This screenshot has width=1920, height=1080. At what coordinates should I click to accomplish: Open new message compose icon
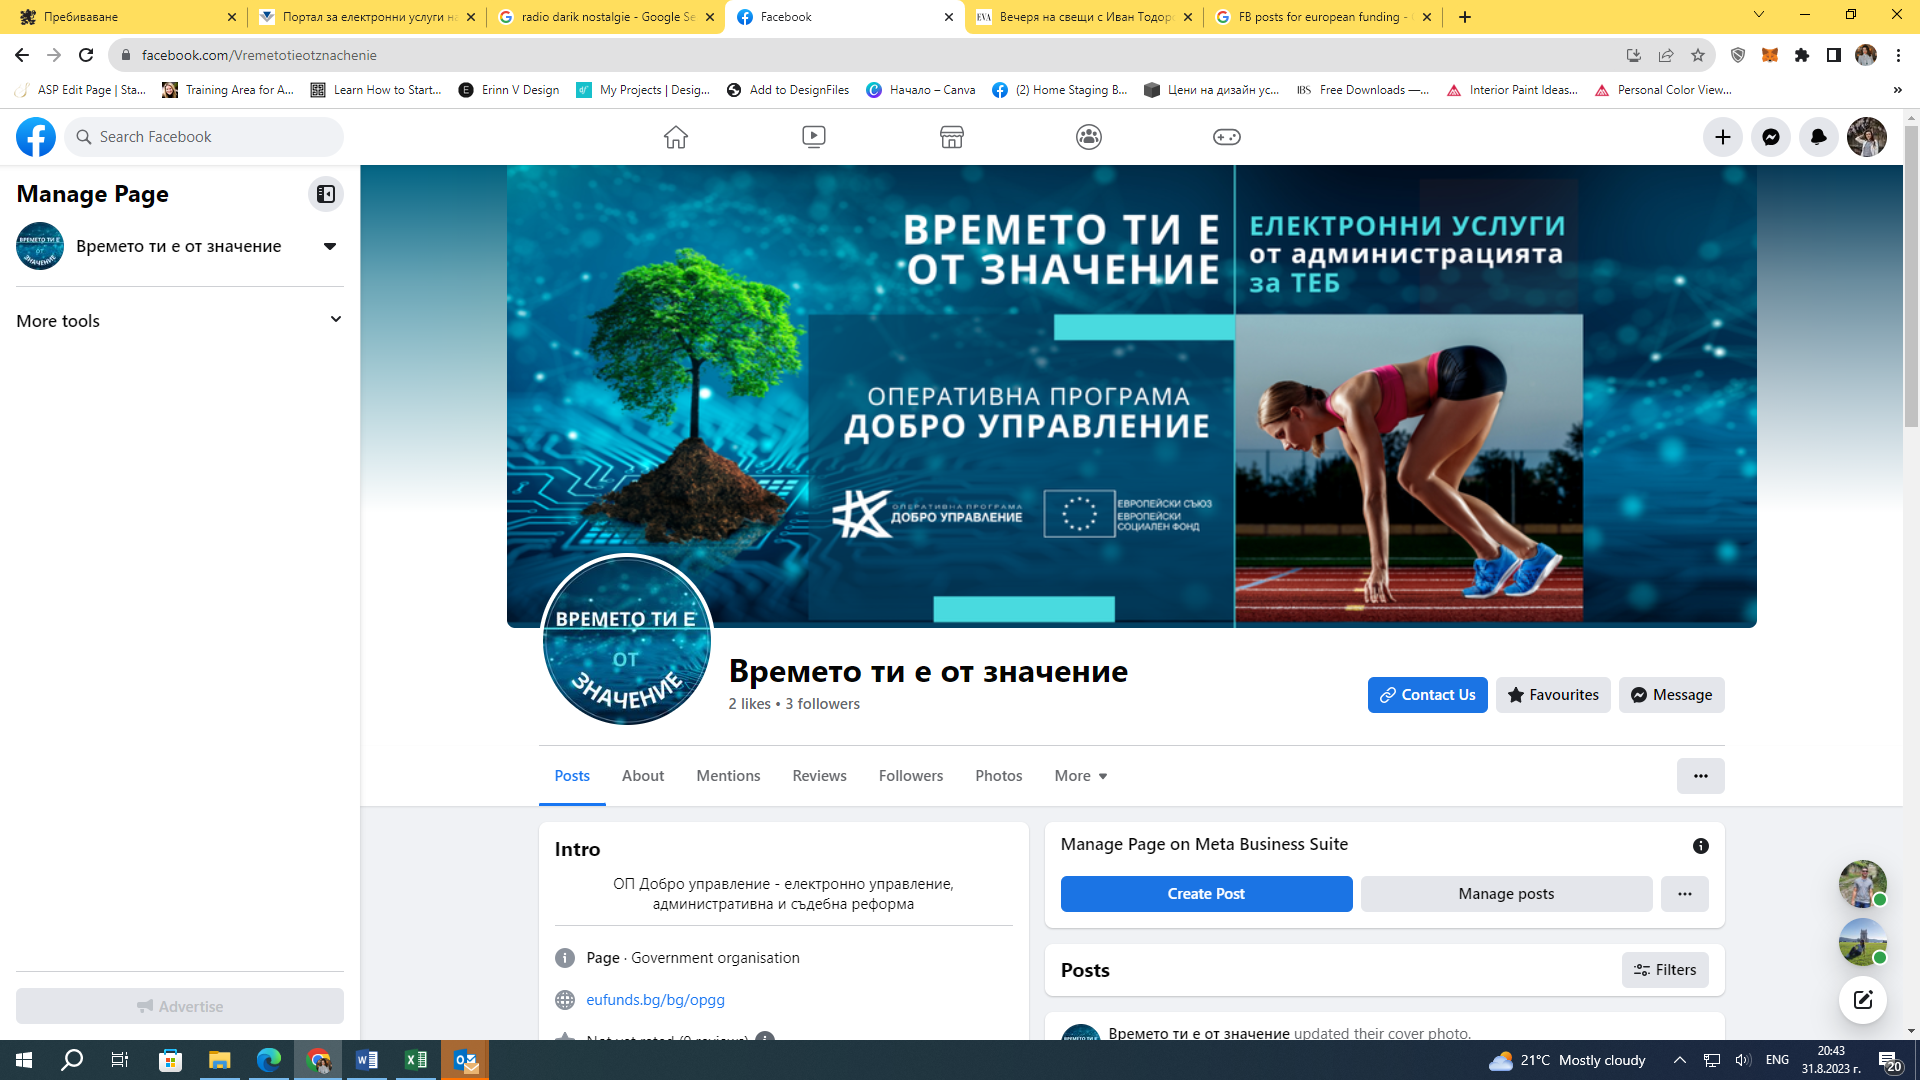point(1863,1000)
